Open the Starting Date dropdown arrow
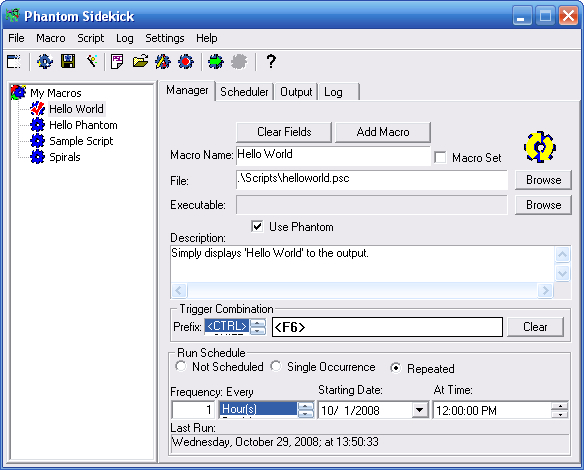This screenshot has width=584, height=470. (x=419, y=410)
